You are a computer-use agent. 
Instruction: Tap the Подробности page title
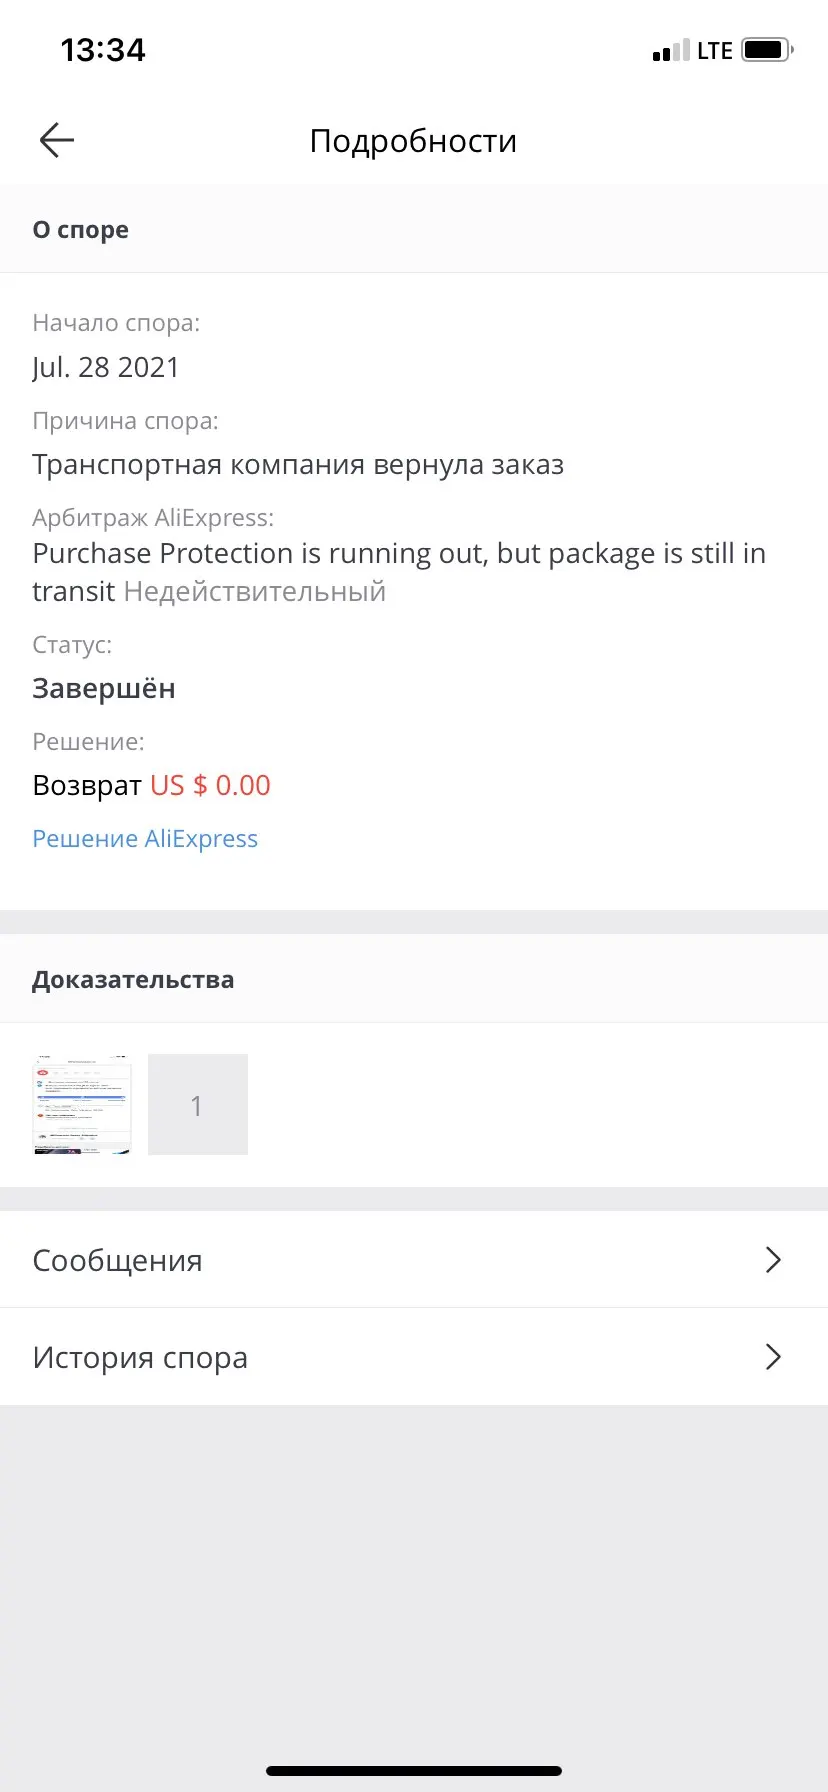pyautogui.click(x=413, y=141)
